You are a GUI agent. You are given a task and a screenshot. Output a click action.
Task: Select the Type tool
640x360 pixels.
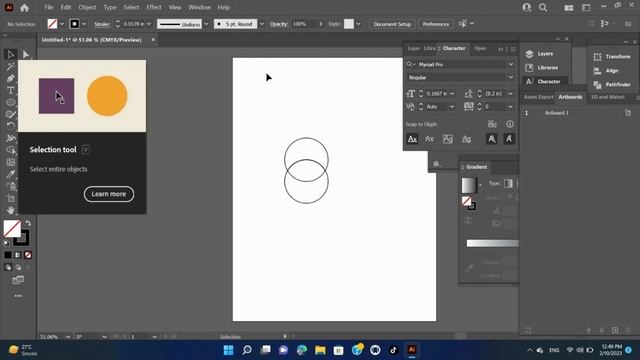click(x=11, y=90)
